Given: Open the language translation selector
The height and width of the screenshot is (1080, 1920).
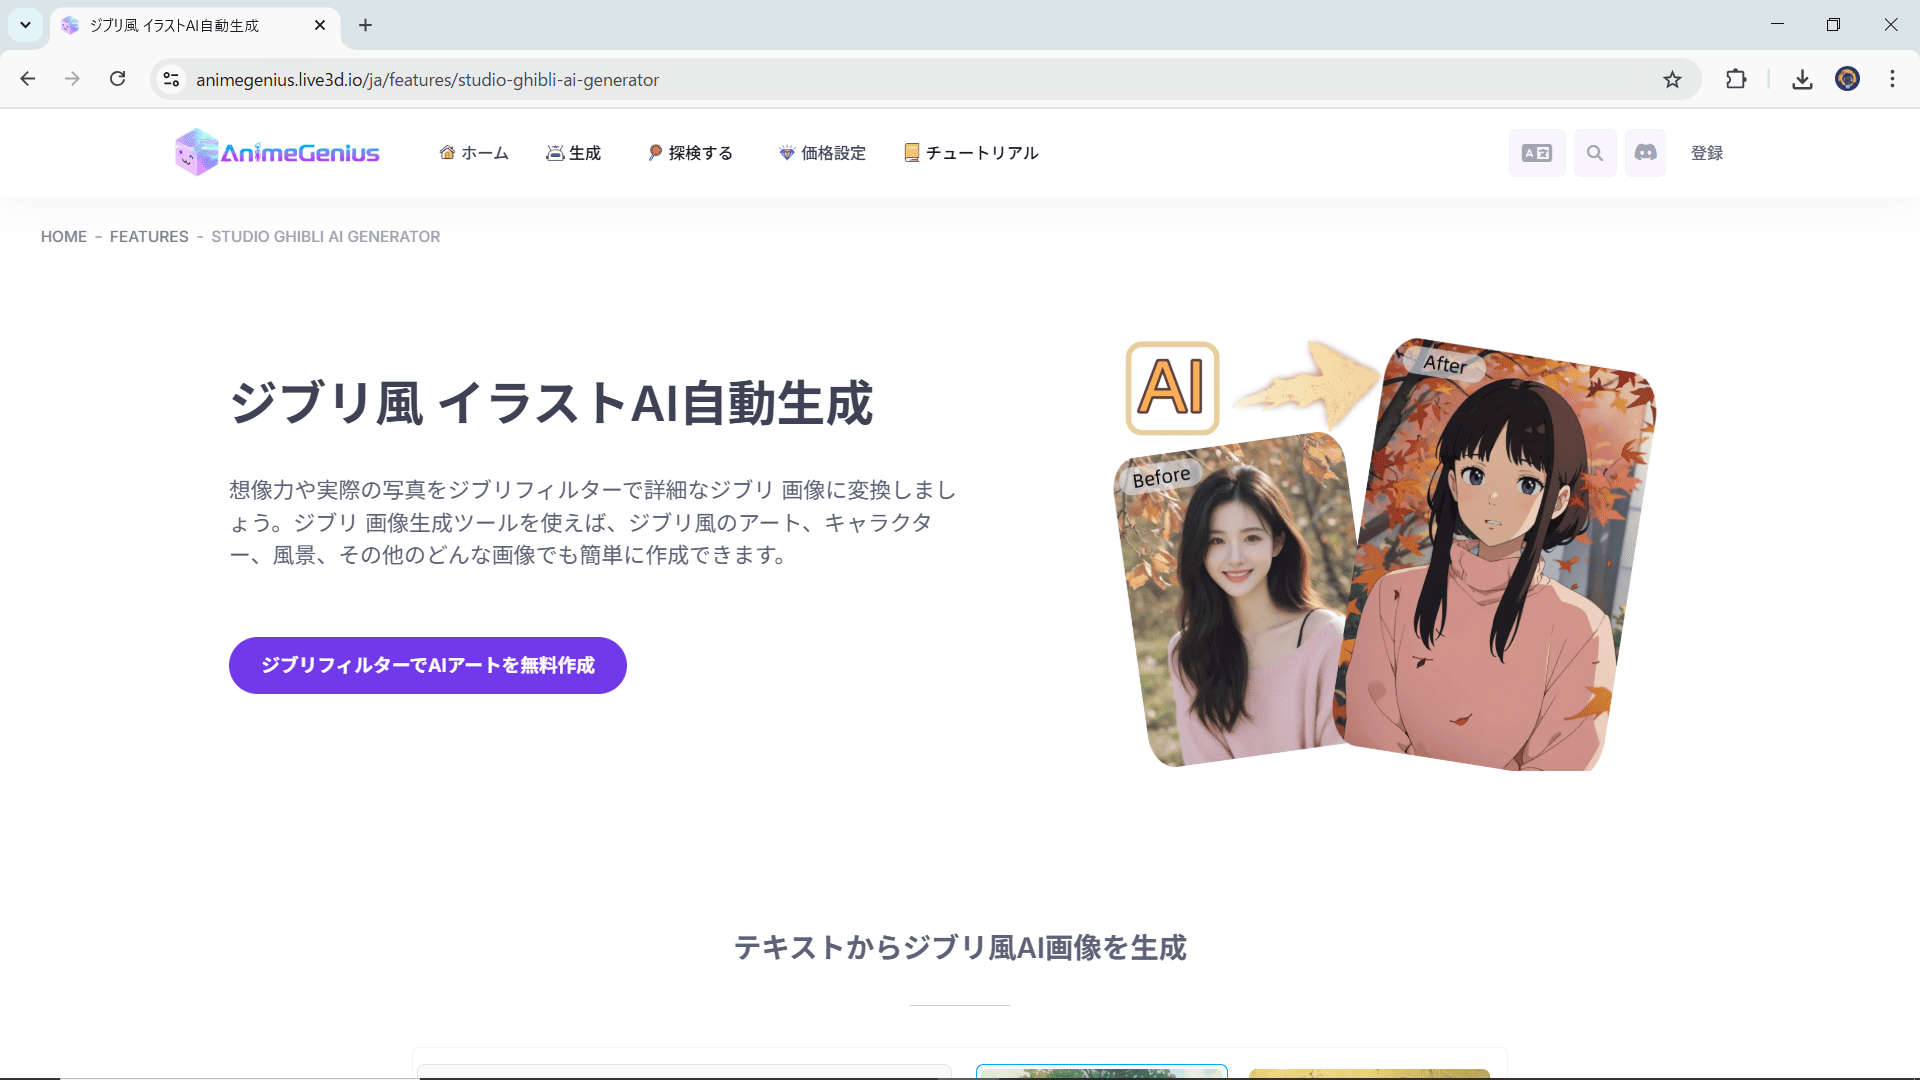Looking at the screenshot, I should click(x=1537, y=153).
